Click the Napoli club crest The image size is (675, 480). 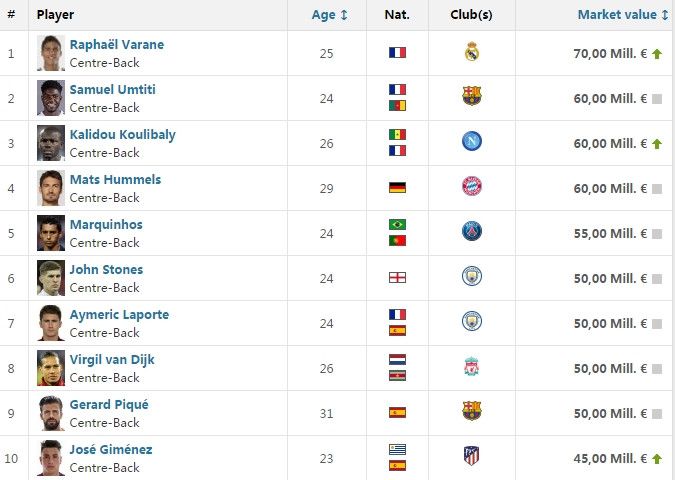[472, 142]
